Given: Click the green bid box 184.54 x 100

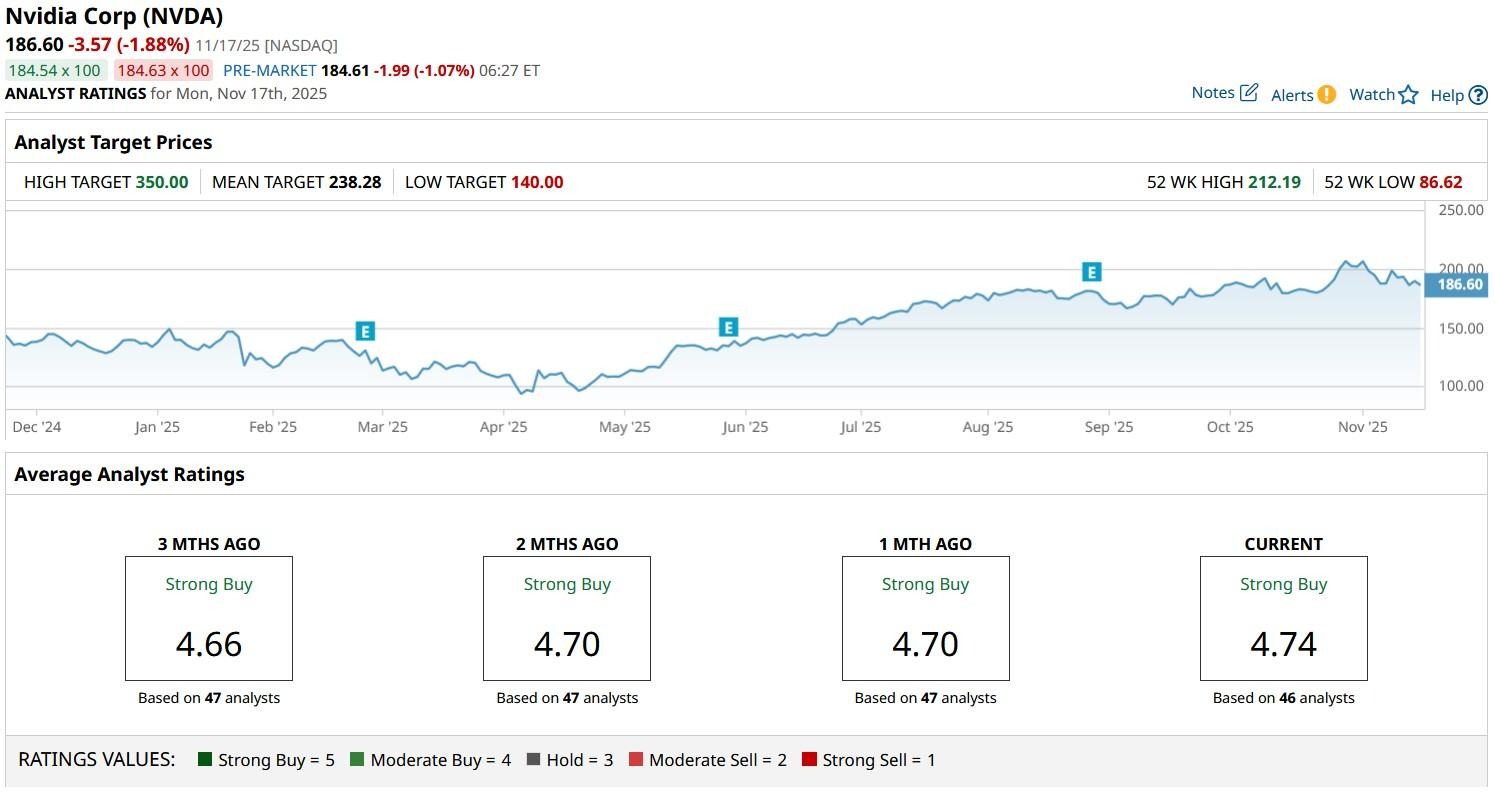Looking at the screenshot, I should [x=55, y=70].
